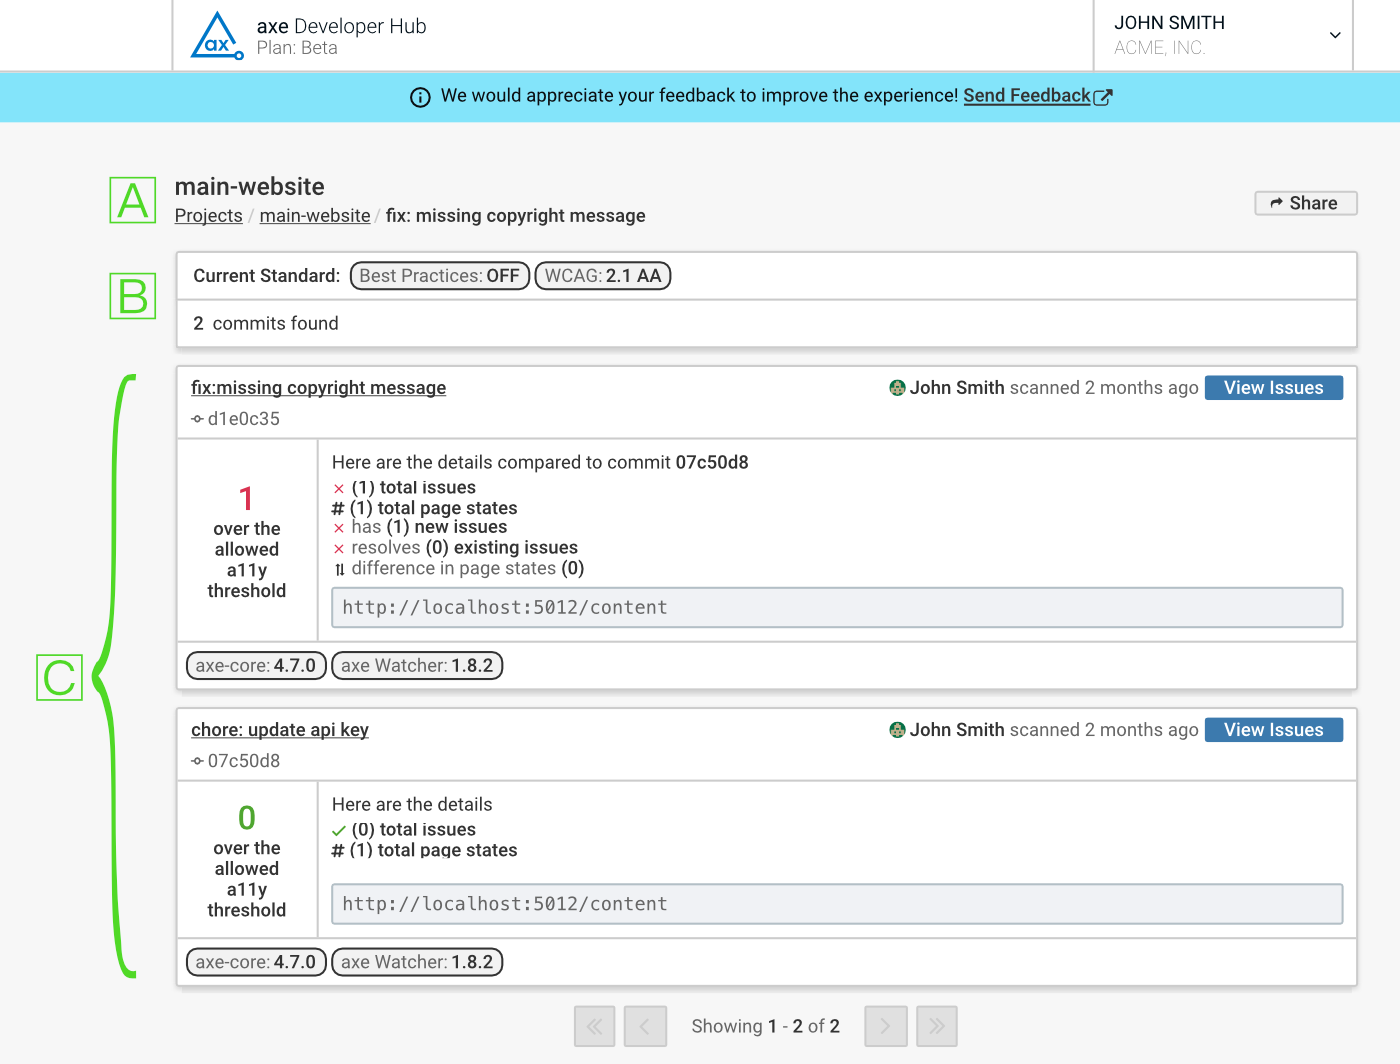
Task: Toggle the Best Practices OFF setting
Action: tap(439, 276)
